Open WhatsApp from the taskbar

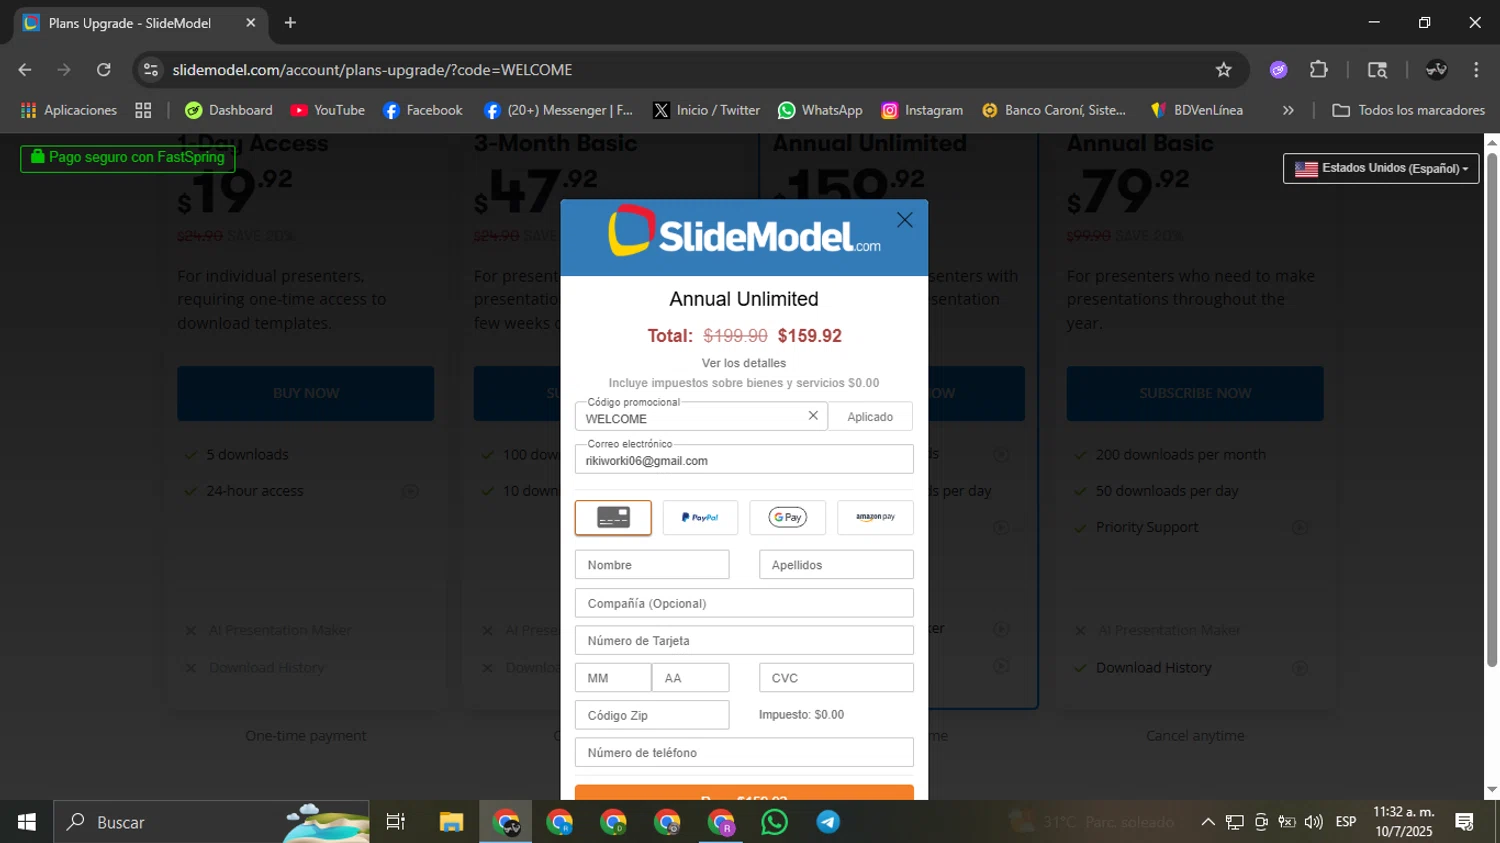pos(774,822)
